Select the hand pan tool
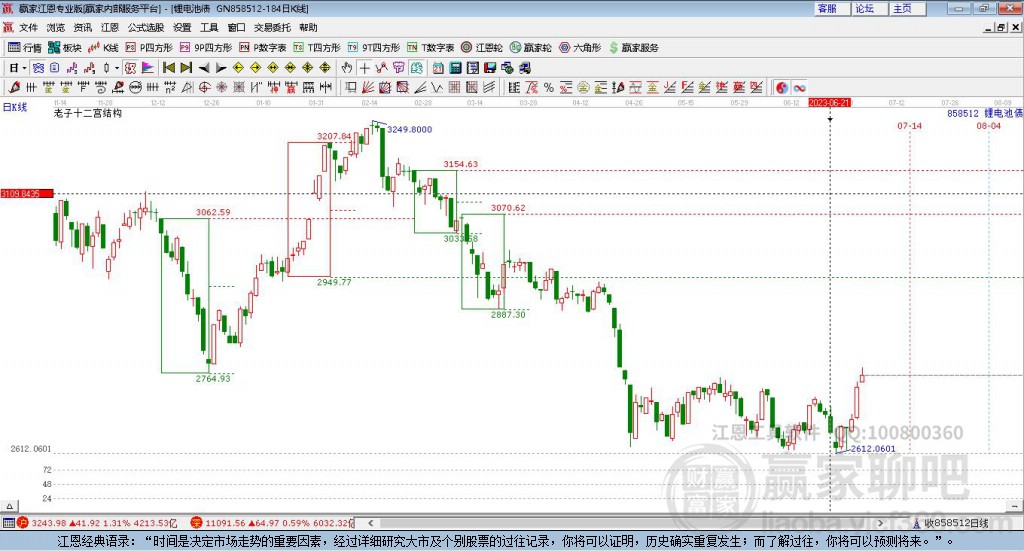Screen dimensions: 1024x551 347,68
